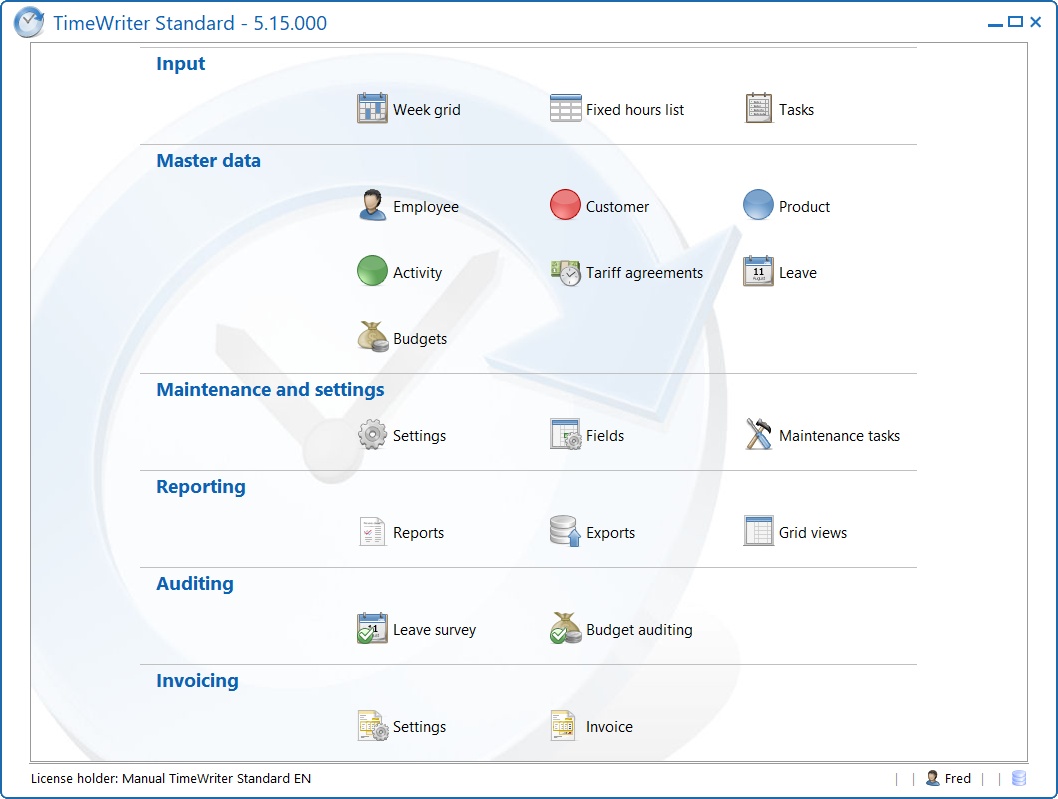The width and height of the screenshot is (1058, 799).
Task: Click the green Activity circle icon
Action: pos(372,271)
